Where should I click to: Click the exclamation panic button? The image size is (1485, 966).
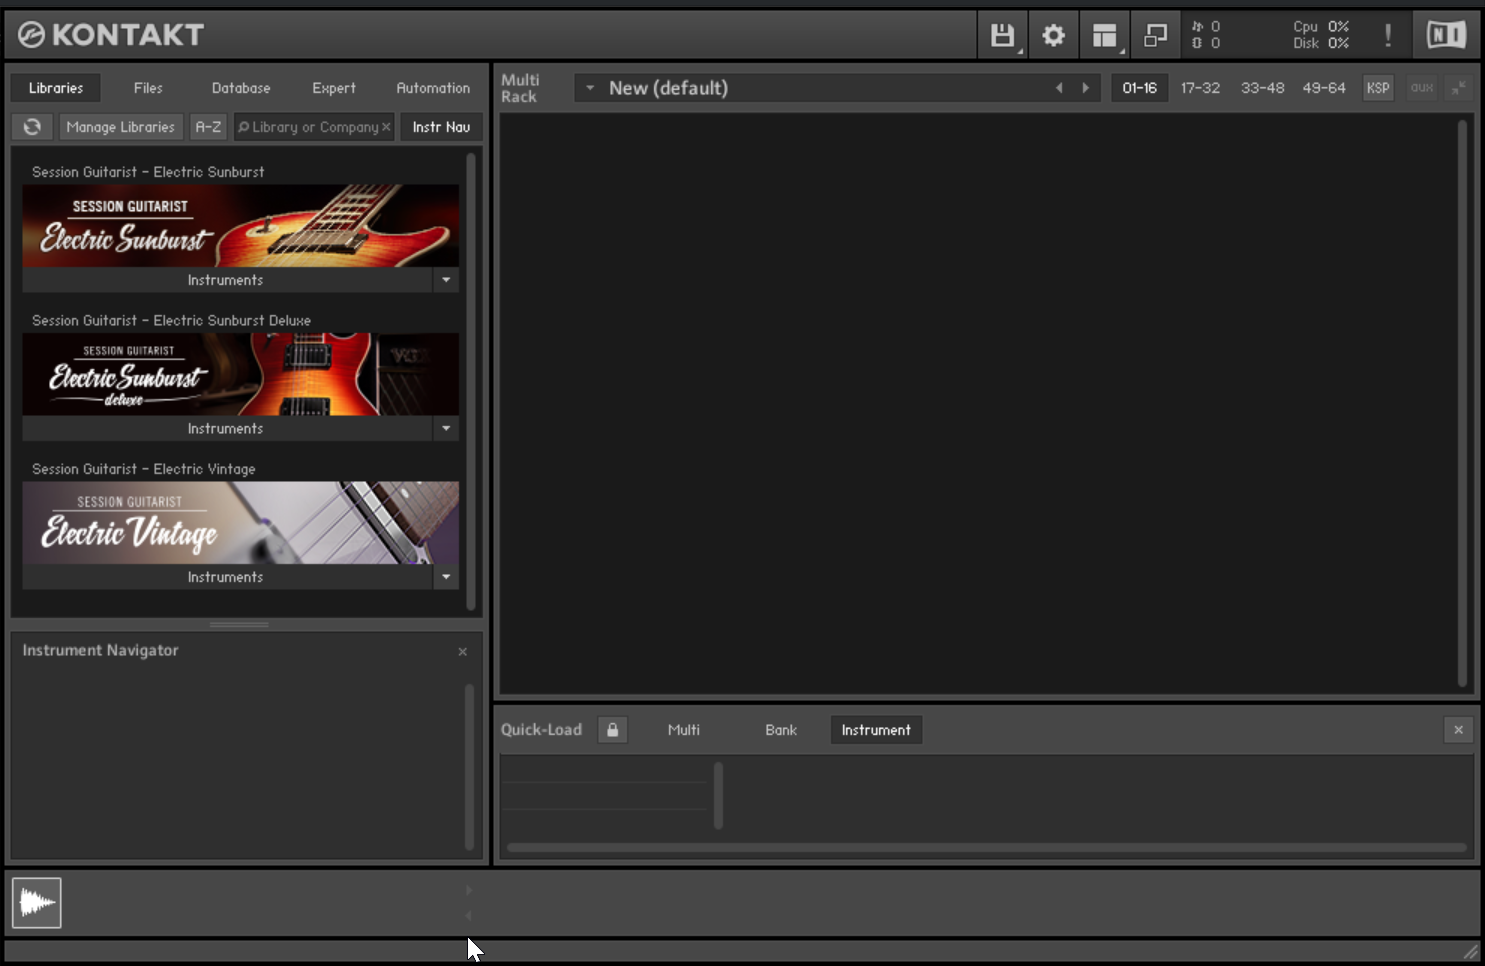point(1388,35)
